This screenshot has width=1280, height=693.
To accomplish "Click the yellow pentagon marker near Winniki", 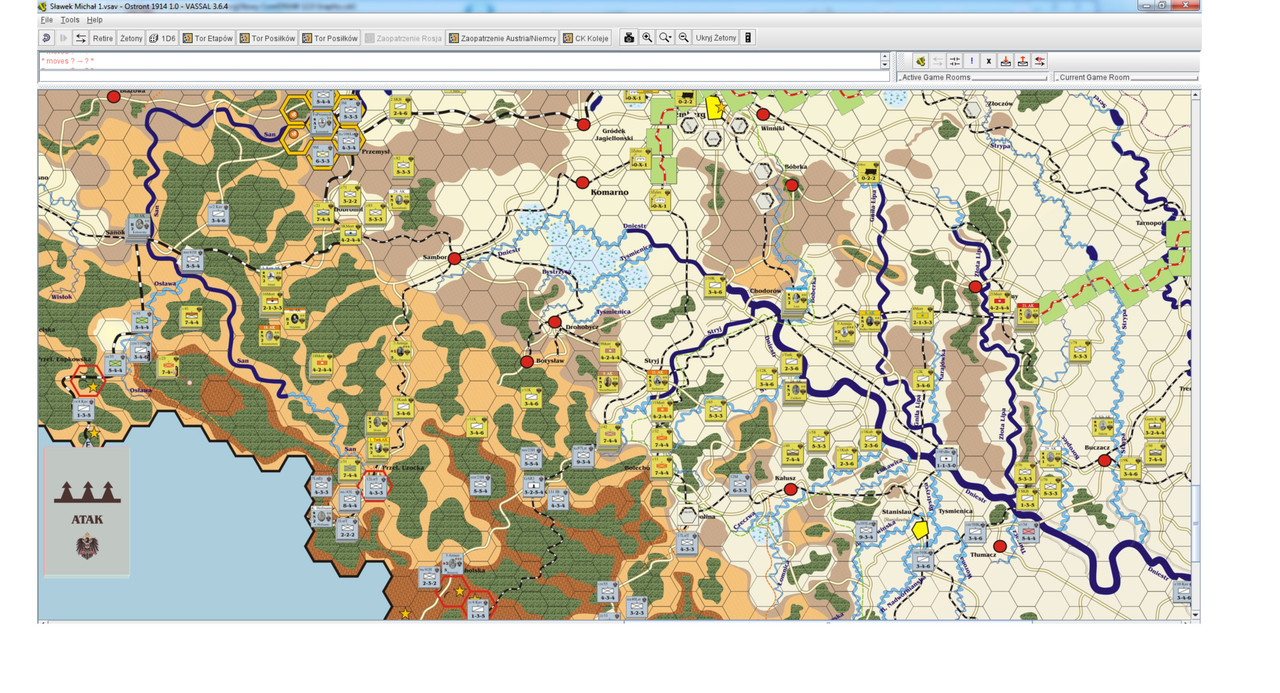I will pyautogui.click(x=714, y=107).
